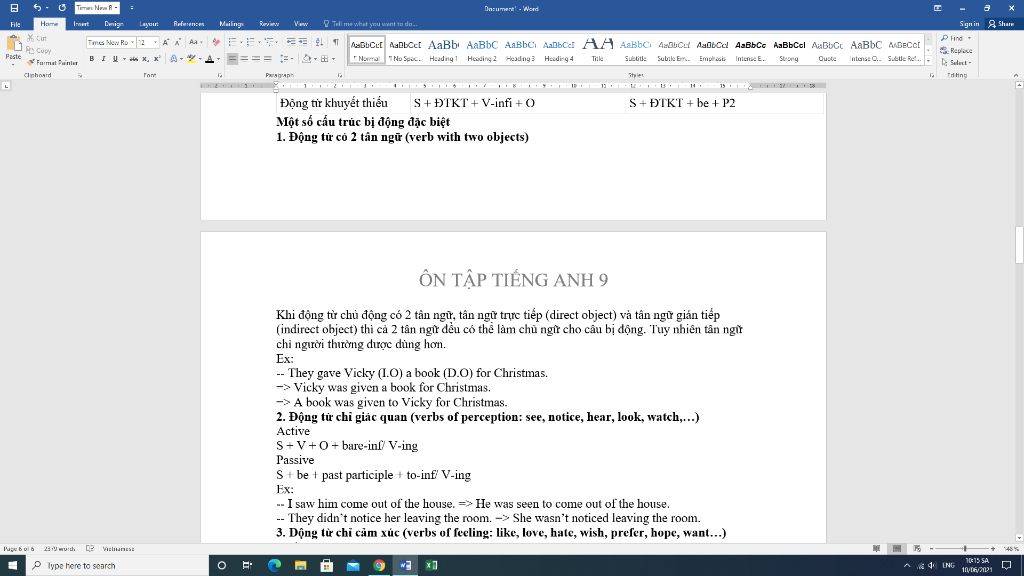This screenshot has height=576, width=1024.
Task: Open File Explorer from taskbar
Action: coord(300,566)
